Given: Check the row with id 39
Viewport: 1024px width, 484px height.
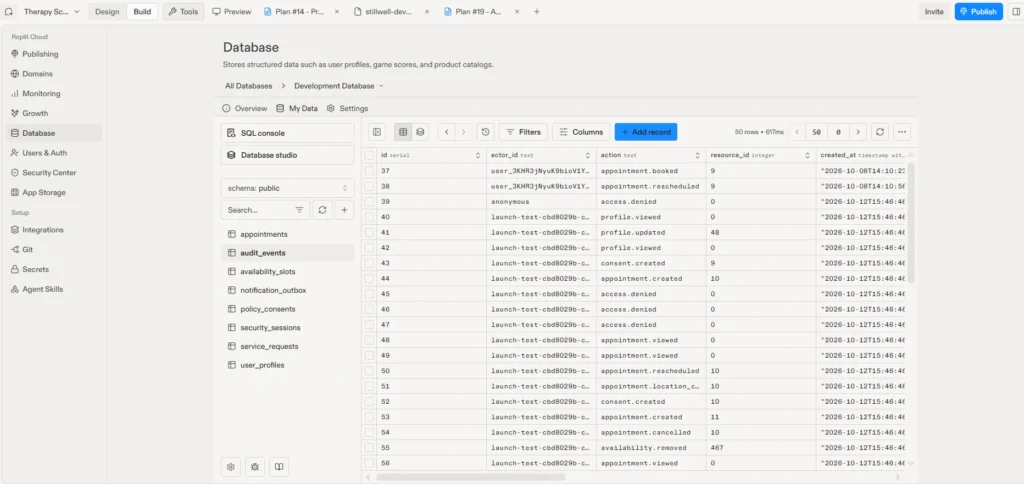Looking at the screenshot, I should tap(370, 201).
